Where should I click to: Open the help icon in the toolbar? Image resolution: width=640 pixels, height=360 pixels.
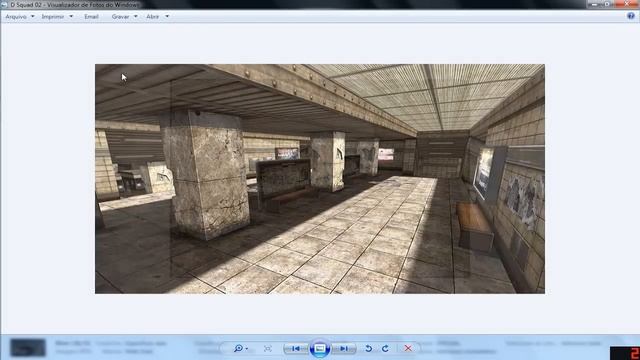631,16
